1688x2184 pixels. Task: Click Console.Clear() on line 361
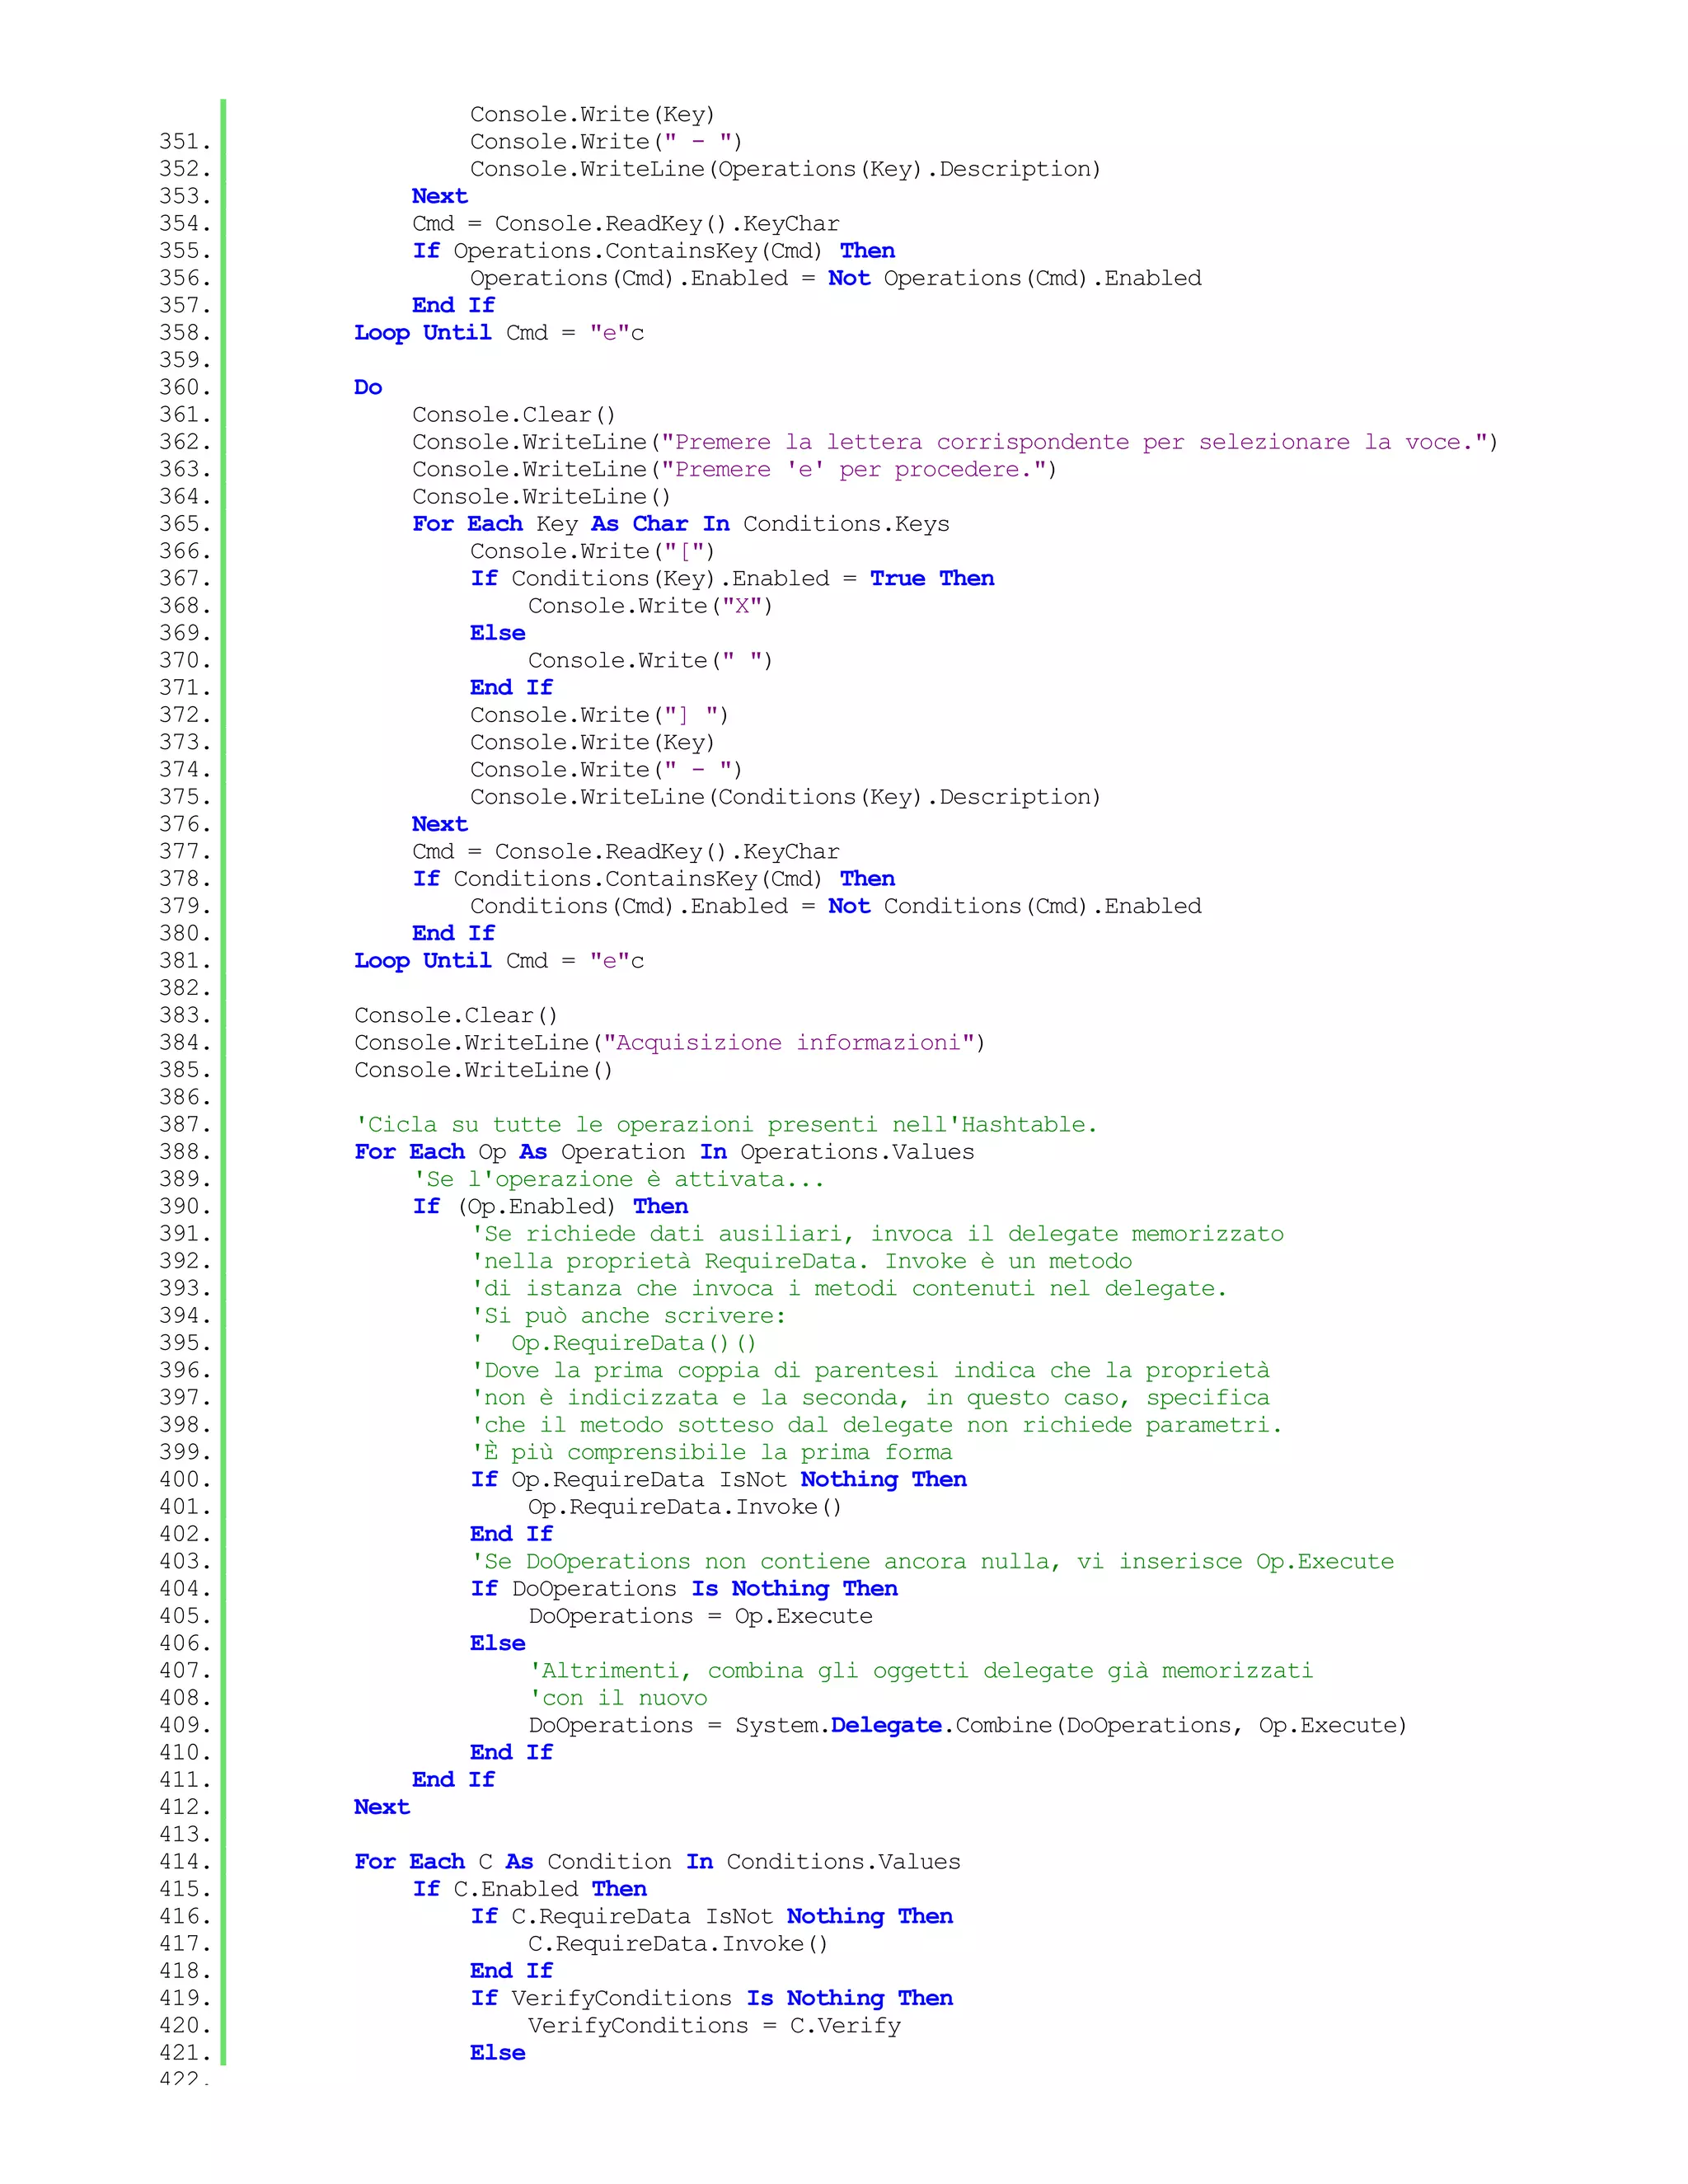[514, 414]
